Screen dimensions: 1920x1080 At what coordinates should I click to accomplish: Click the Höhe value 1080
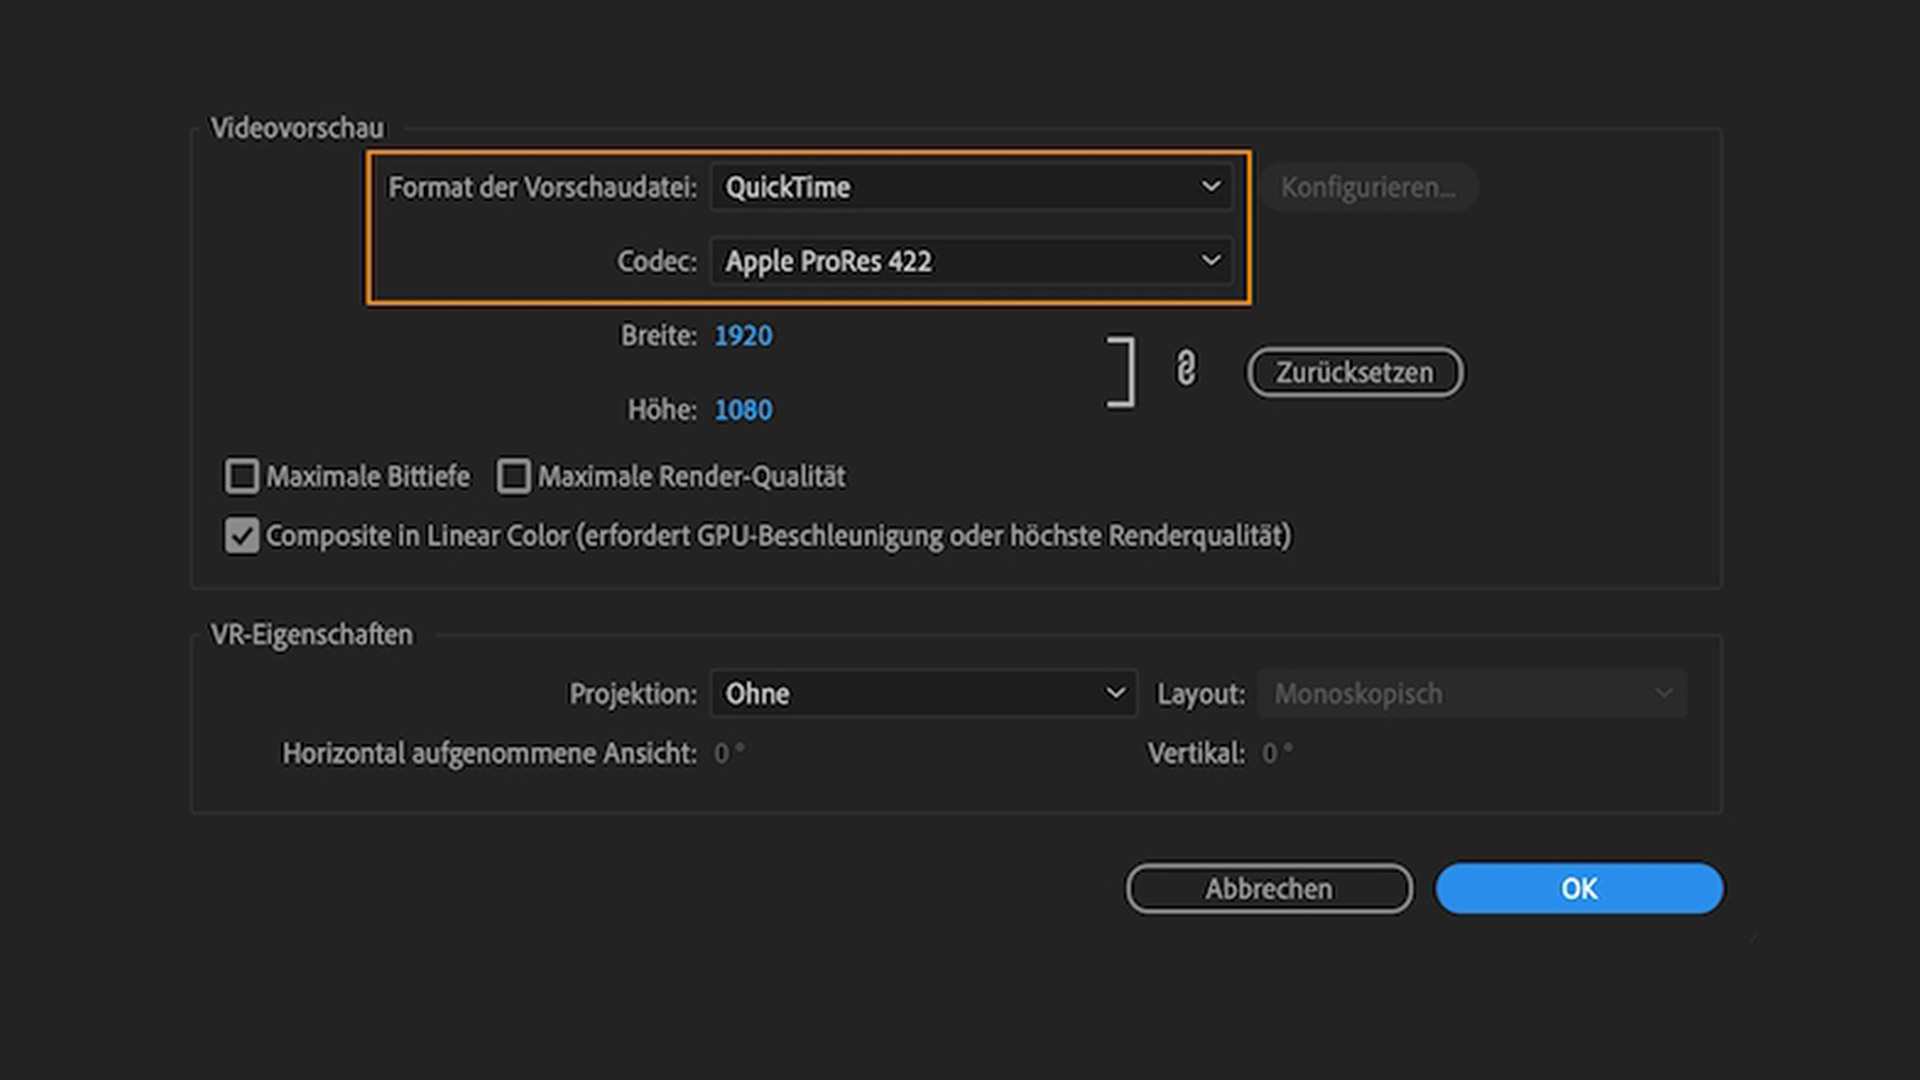click(743, 410)
